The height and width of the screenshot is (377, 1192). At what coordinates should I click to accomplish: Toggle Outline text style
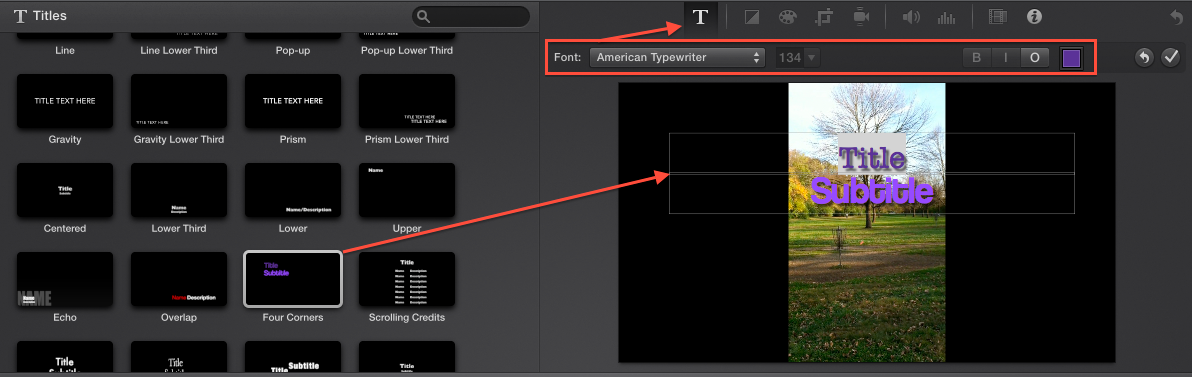[x=1035, y=57]
